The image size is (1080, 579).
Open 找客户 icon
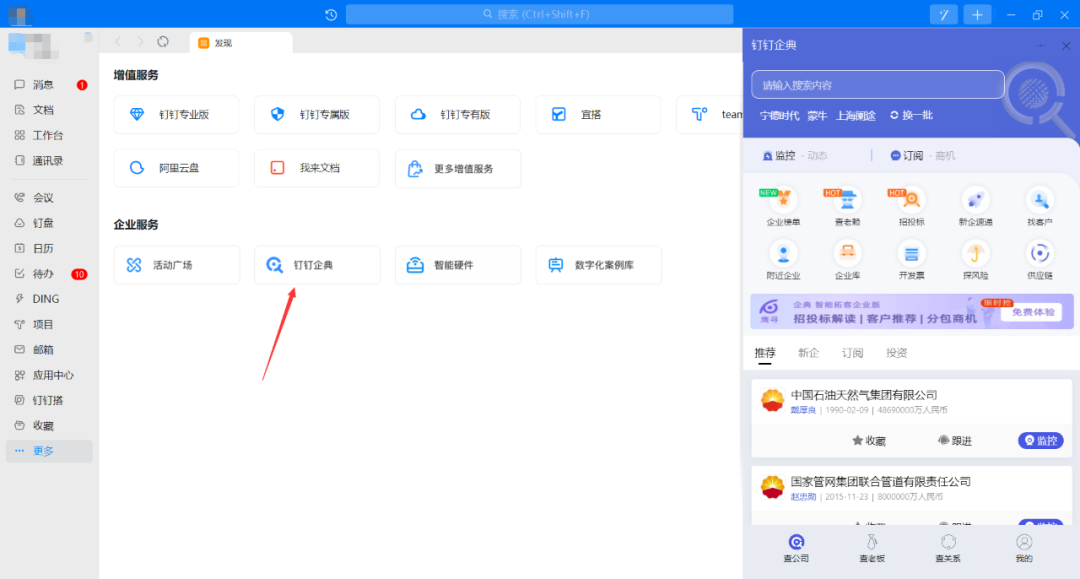(x=1039, y=207)
